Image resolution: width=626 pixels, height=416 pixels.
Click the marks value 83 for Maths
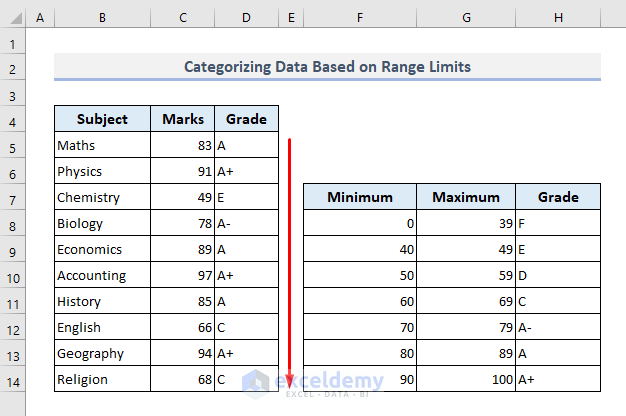point(182,145)
